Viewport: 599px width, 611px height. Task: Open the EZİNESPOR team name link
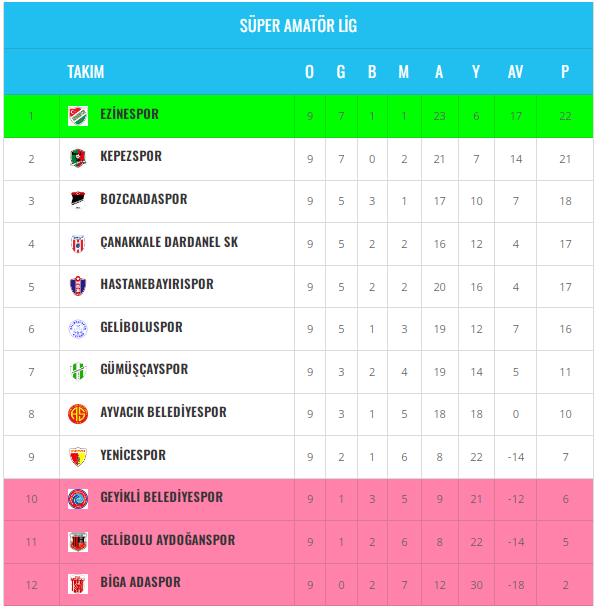[x=129, y=114]
